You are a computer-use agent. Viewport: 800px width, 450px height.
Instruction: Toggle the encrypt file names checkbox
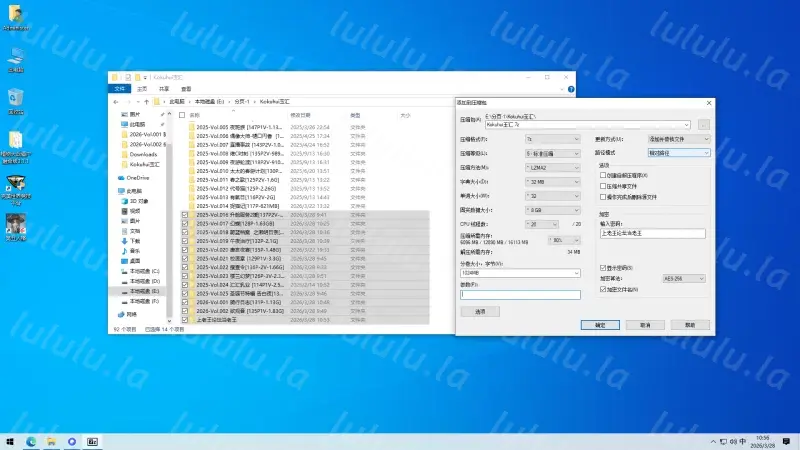click(603, 289)
